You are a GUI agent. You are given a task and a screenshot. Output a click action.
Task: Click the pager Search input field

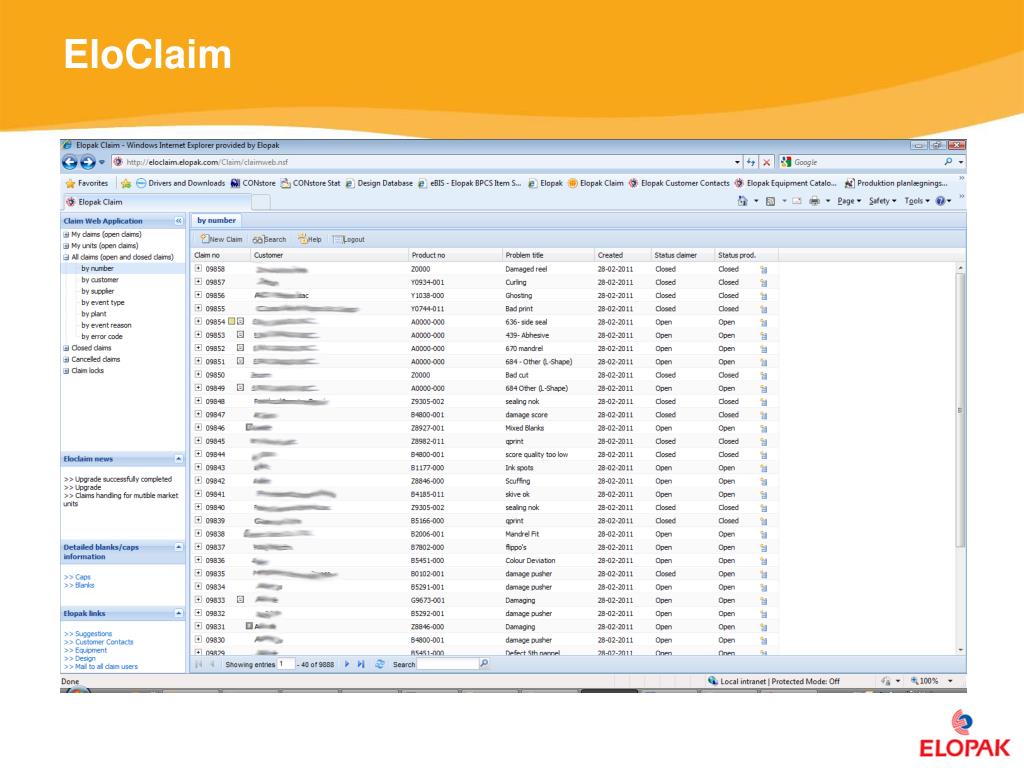(447, 664)
